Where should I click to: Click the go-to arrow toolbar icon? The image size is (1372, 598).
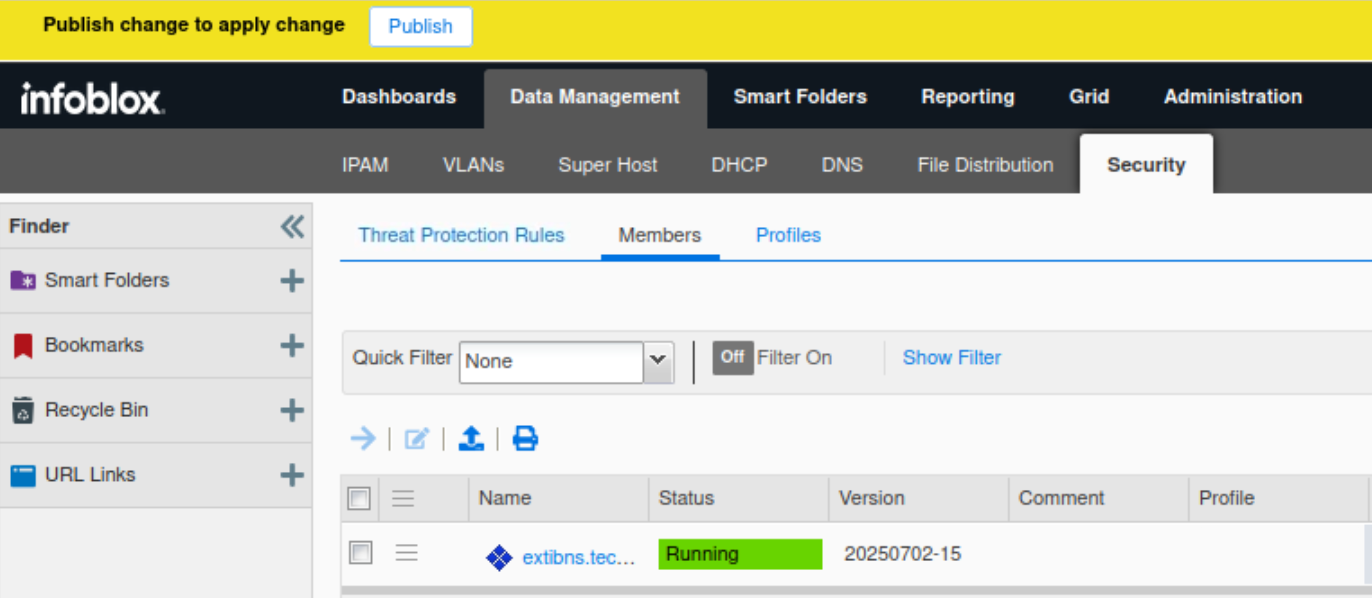[x=363, y=438]
